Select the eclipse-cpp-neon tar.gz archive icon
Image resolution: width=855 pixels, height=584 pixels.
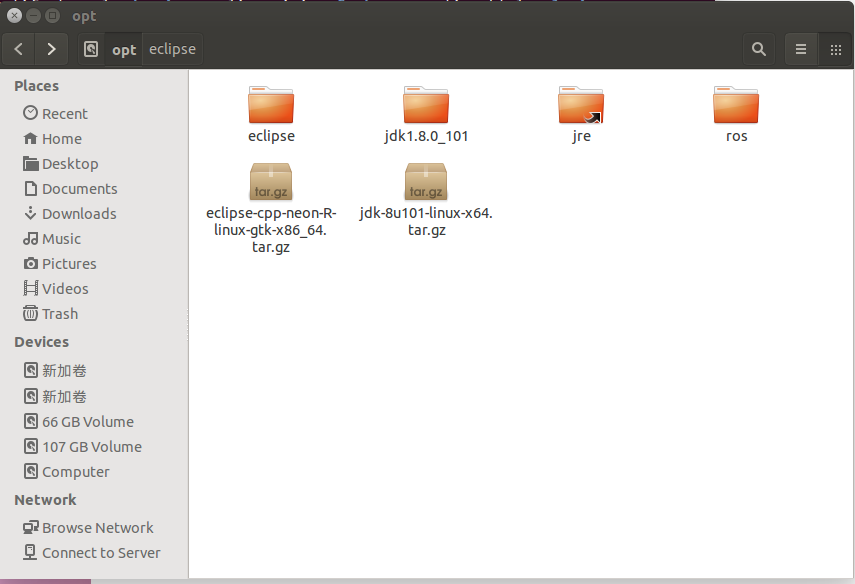(x=271, y=182)
